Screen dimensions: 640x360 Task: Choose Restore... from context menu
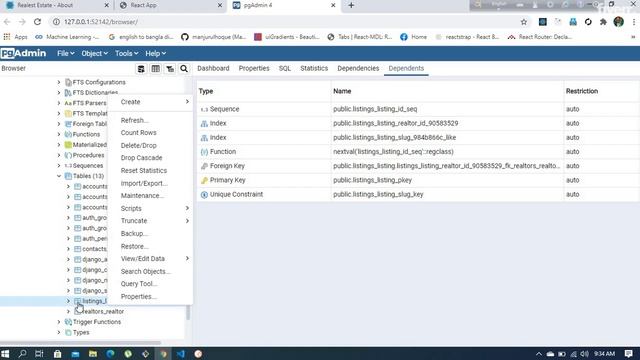(151, 246)
